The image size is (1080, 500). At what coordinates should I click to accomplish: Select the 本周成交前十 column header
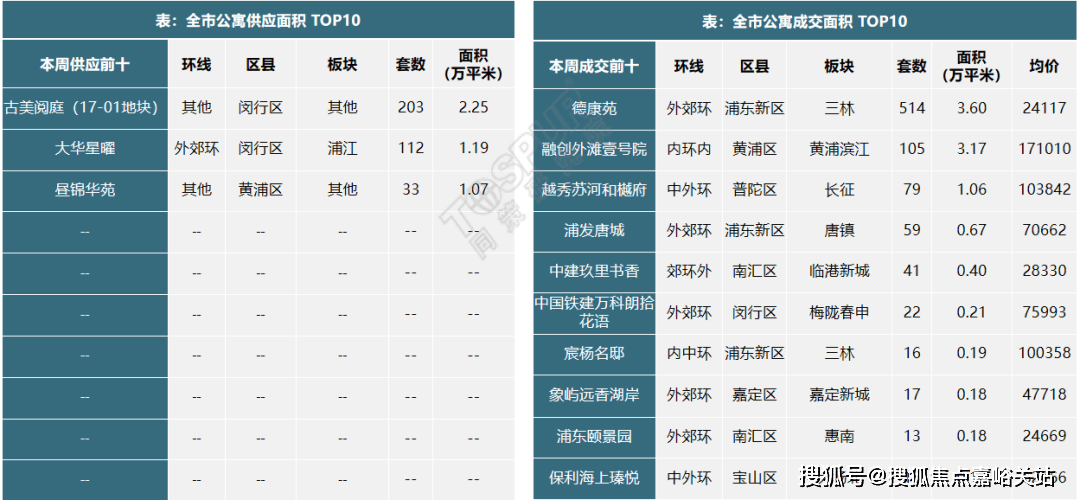pyautogui.click(x=594, y=67)
